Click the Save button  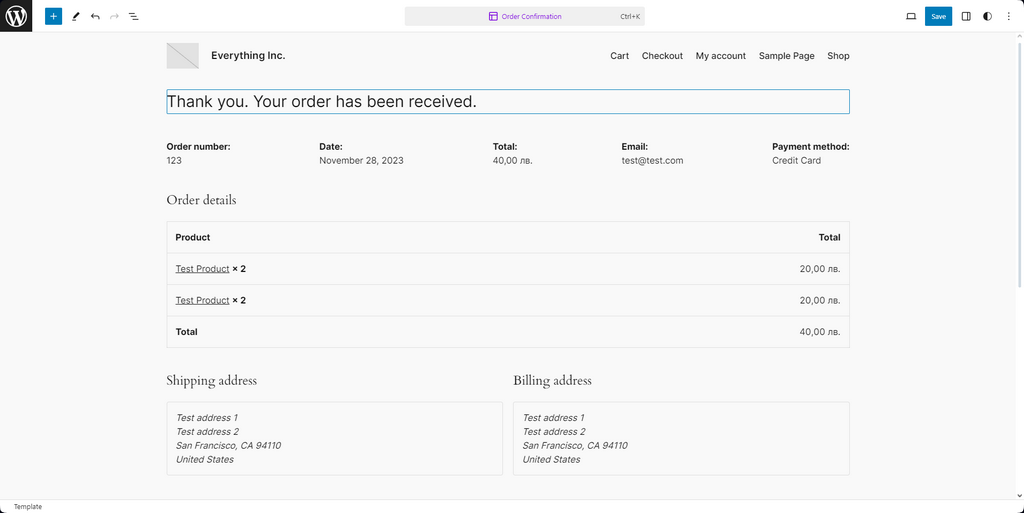tap(938, 16)
